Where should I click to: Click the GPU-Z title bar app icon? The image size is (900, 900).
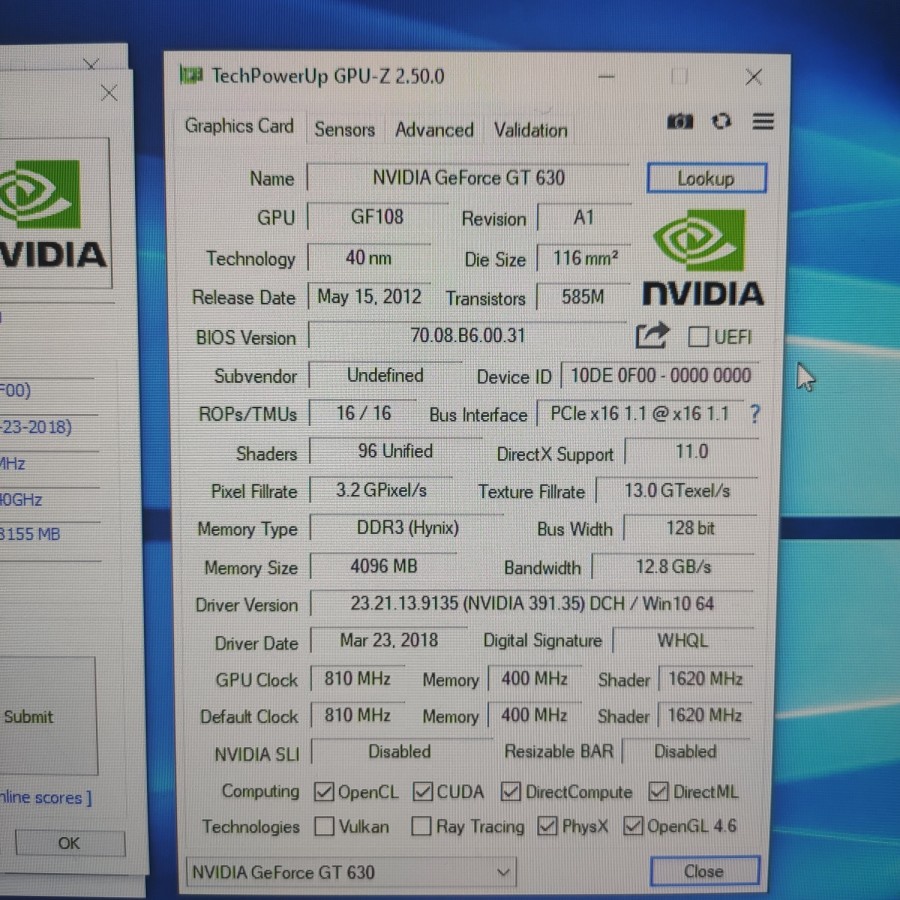[x=190, y=76]
